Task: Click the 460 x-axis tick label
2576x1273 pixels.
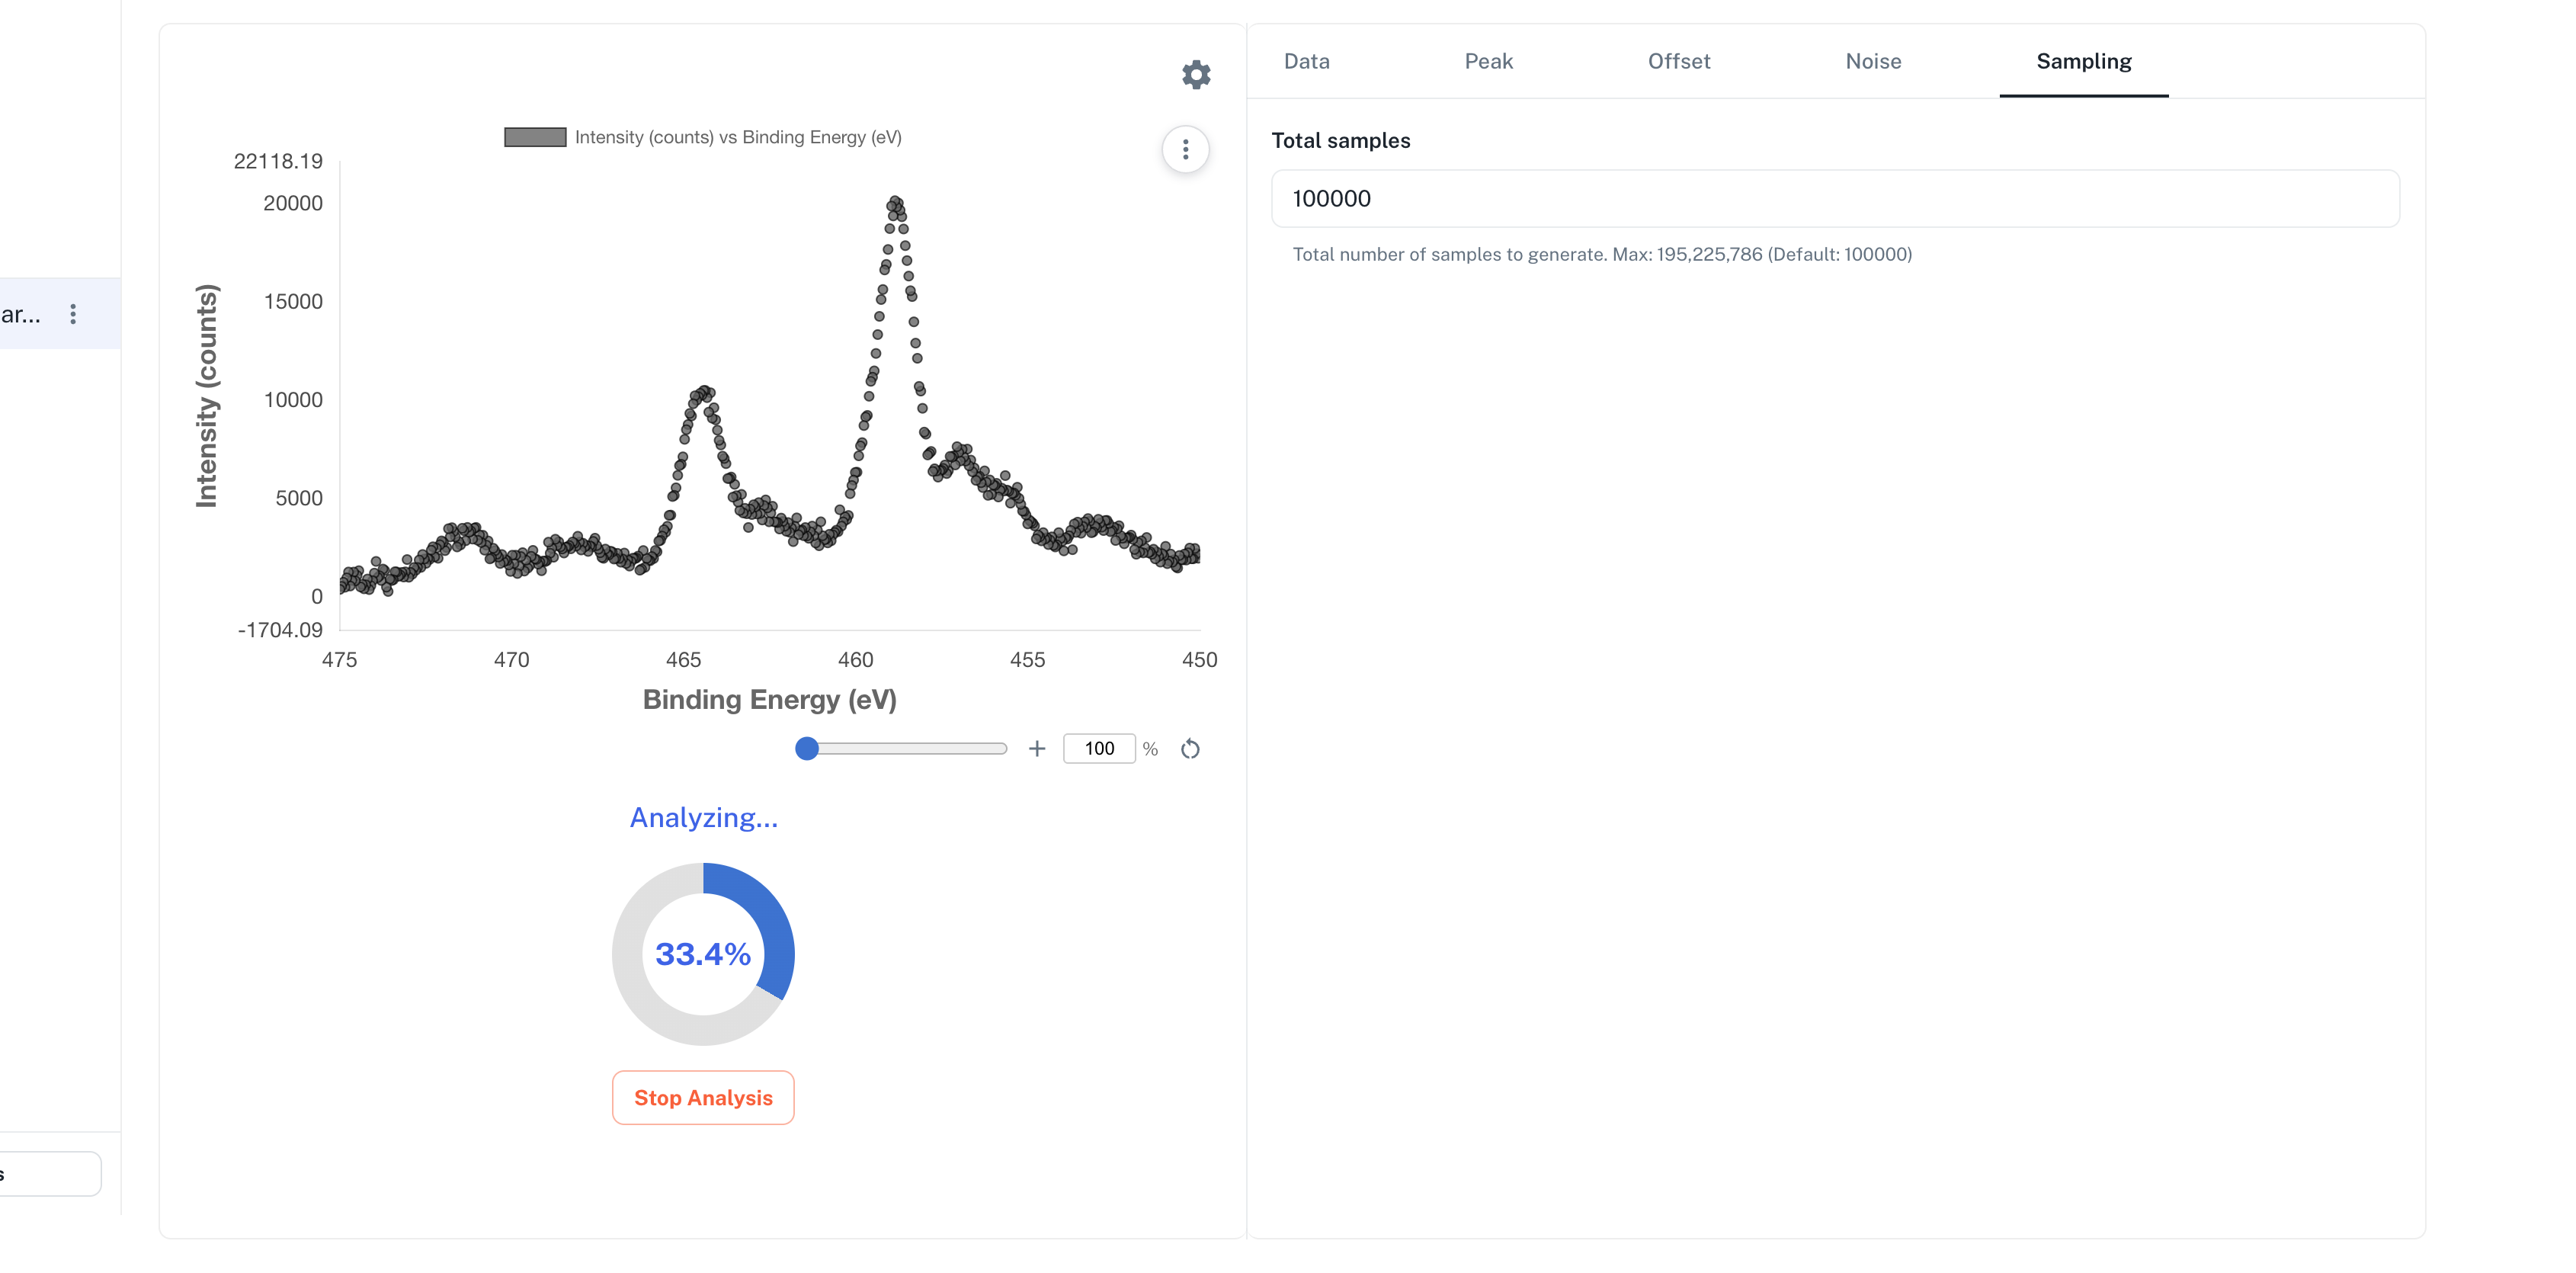Action: pyautogui.click(x=856, y=660)
